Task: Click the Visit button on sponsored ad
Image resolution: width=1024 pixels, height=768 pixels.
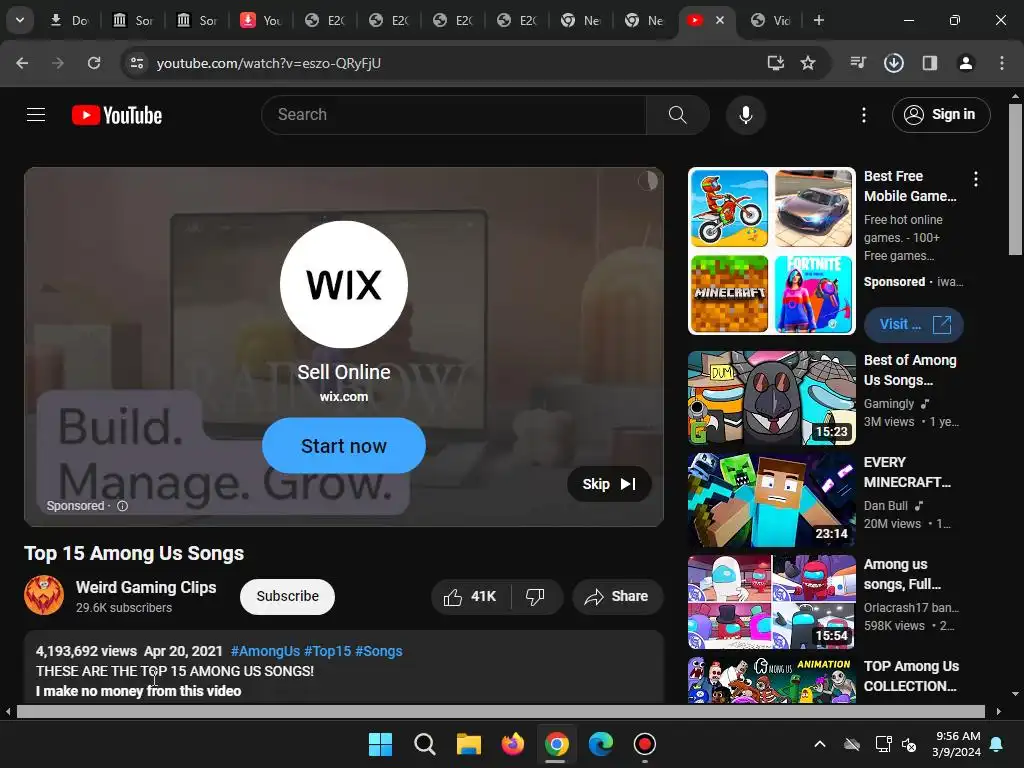Action: click(x=913, y=324)
